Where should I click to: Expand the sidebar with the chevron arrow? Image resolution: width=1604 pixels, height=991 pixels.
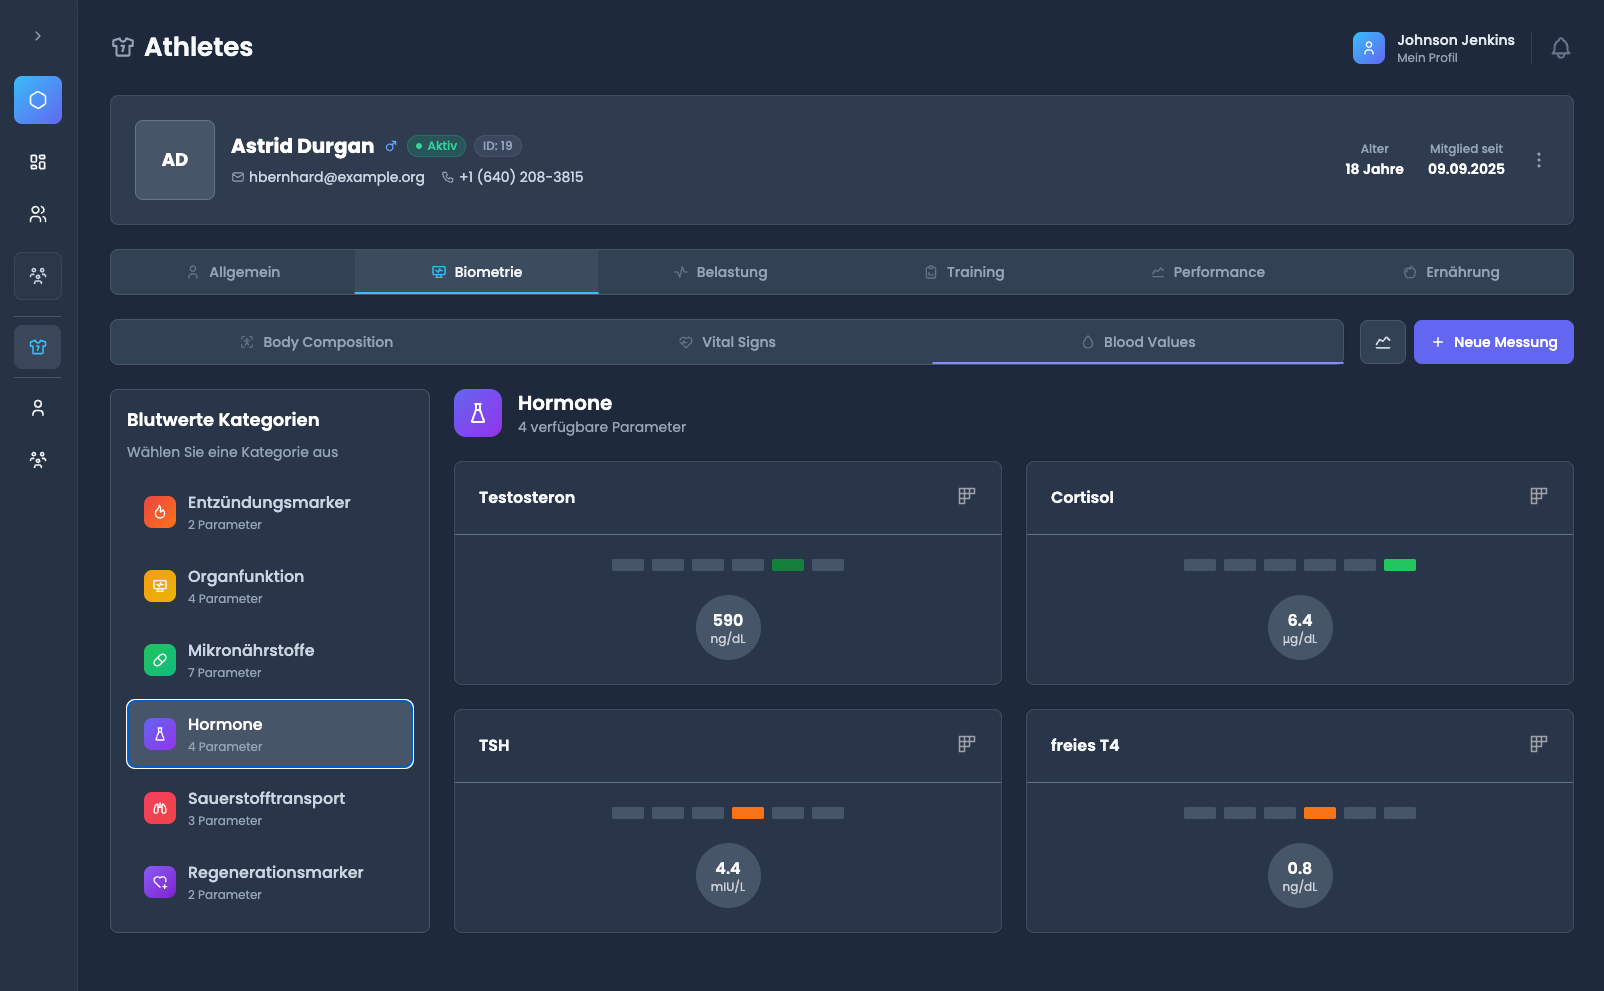click(38, 36)
